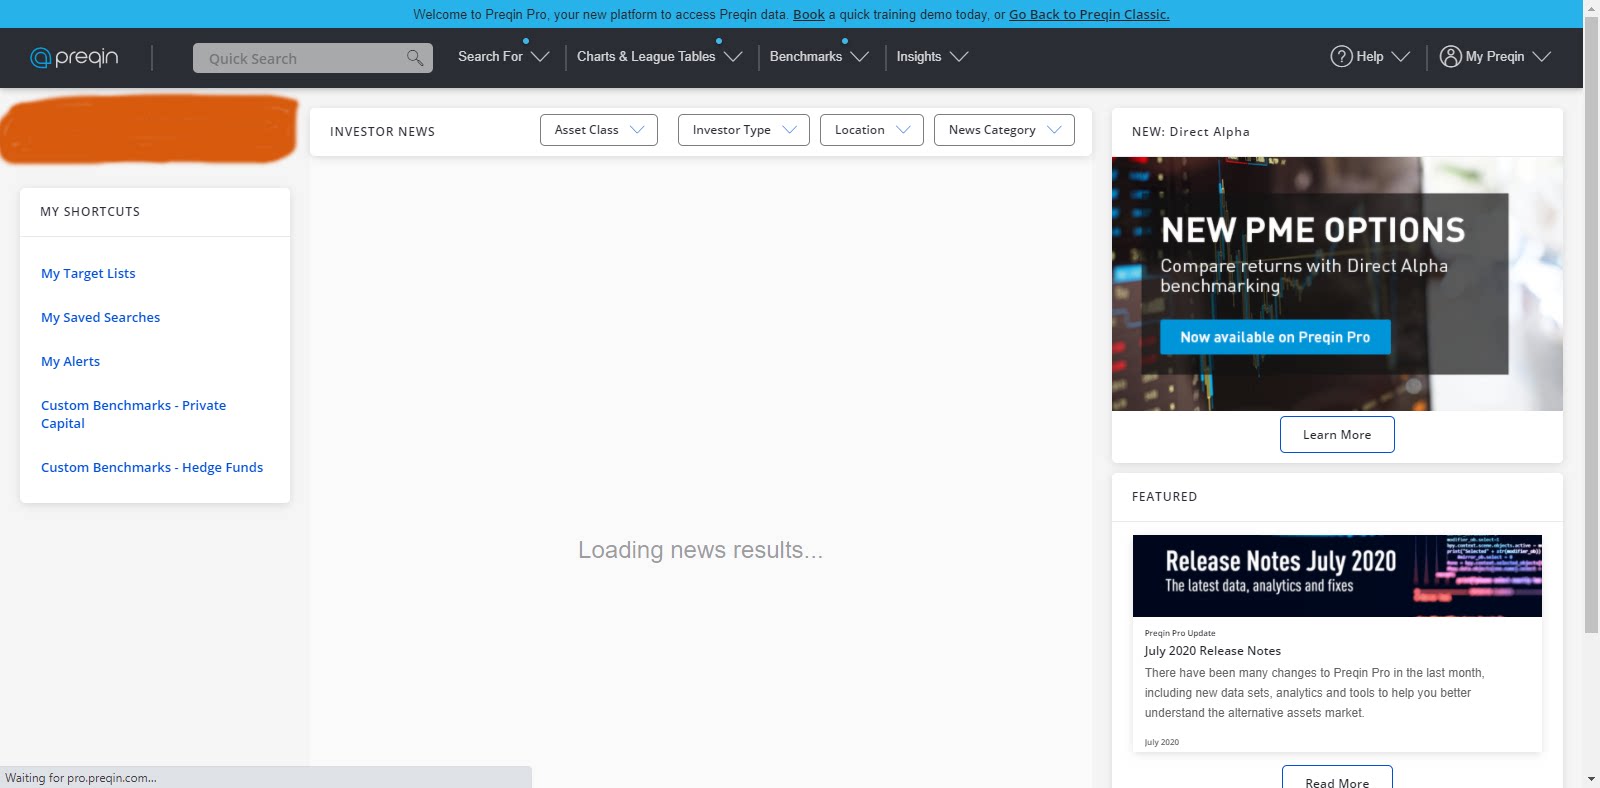The height and width of the screenshot is (788, 1600).
Task: Expand the Help chevron
Action: coord(1401,57)
